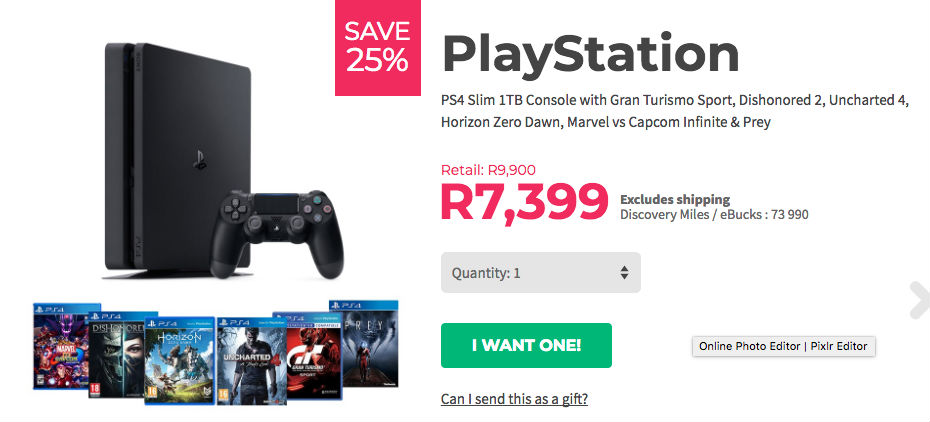The width and height of the screenshot is (930, 422).
Task: Click the Online Photo Editor tooltip
Action: [x=783, y=346]
